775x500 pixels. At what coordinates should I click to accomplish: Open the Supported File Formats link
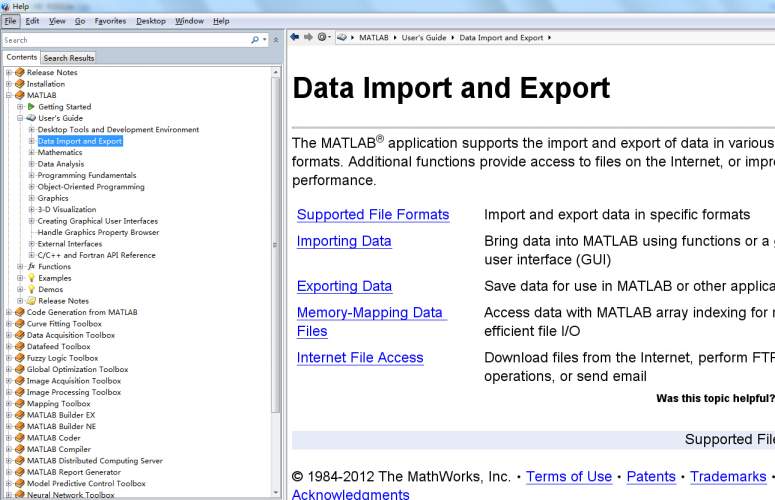point(373,214)
